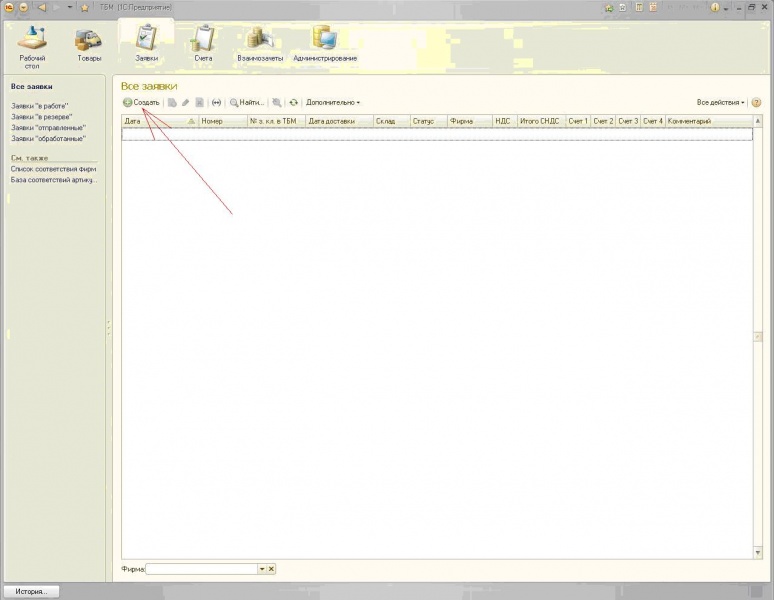The image size is (774, 600).
Task: Click the Дата доставки column header
Action: pos(339,121)
